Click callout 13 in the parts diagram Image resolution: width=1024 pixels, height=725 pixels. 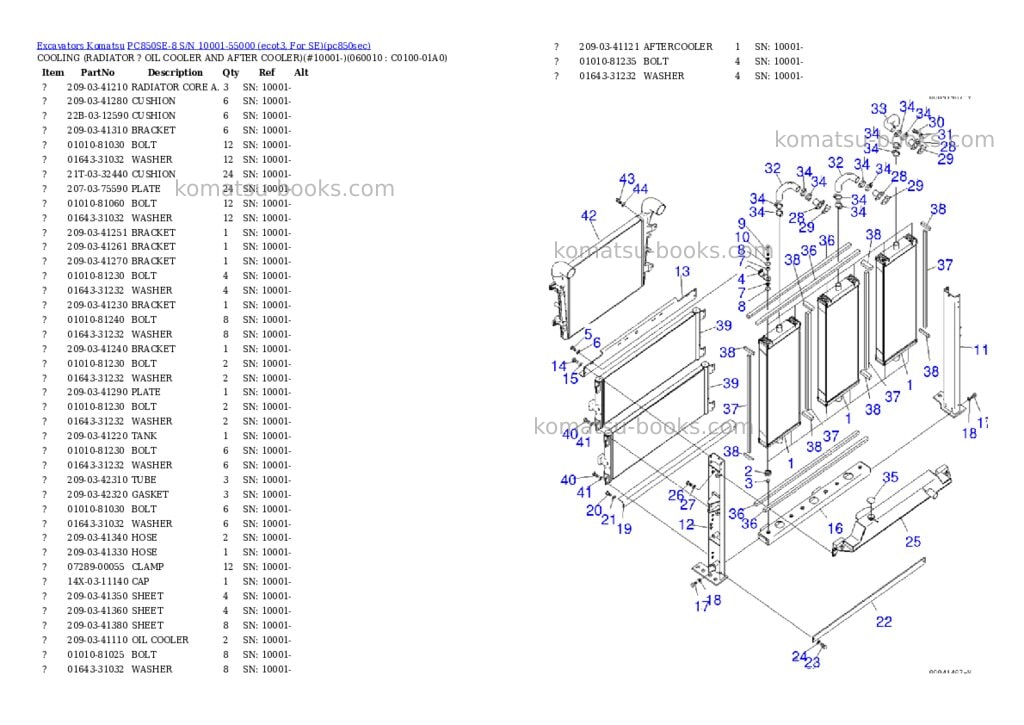point(682,271)
